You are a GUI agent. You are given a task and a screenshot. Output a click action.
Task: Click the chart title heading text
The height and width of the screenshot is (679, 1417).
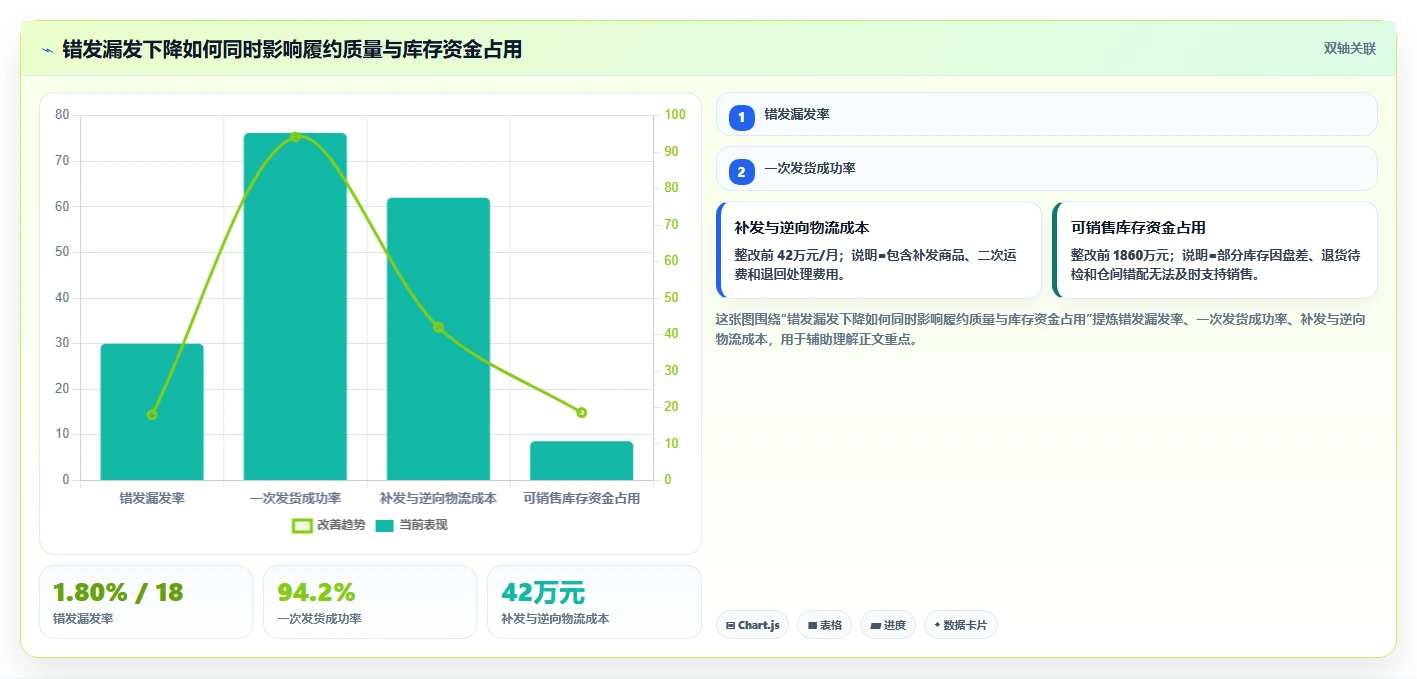point(292,49)
